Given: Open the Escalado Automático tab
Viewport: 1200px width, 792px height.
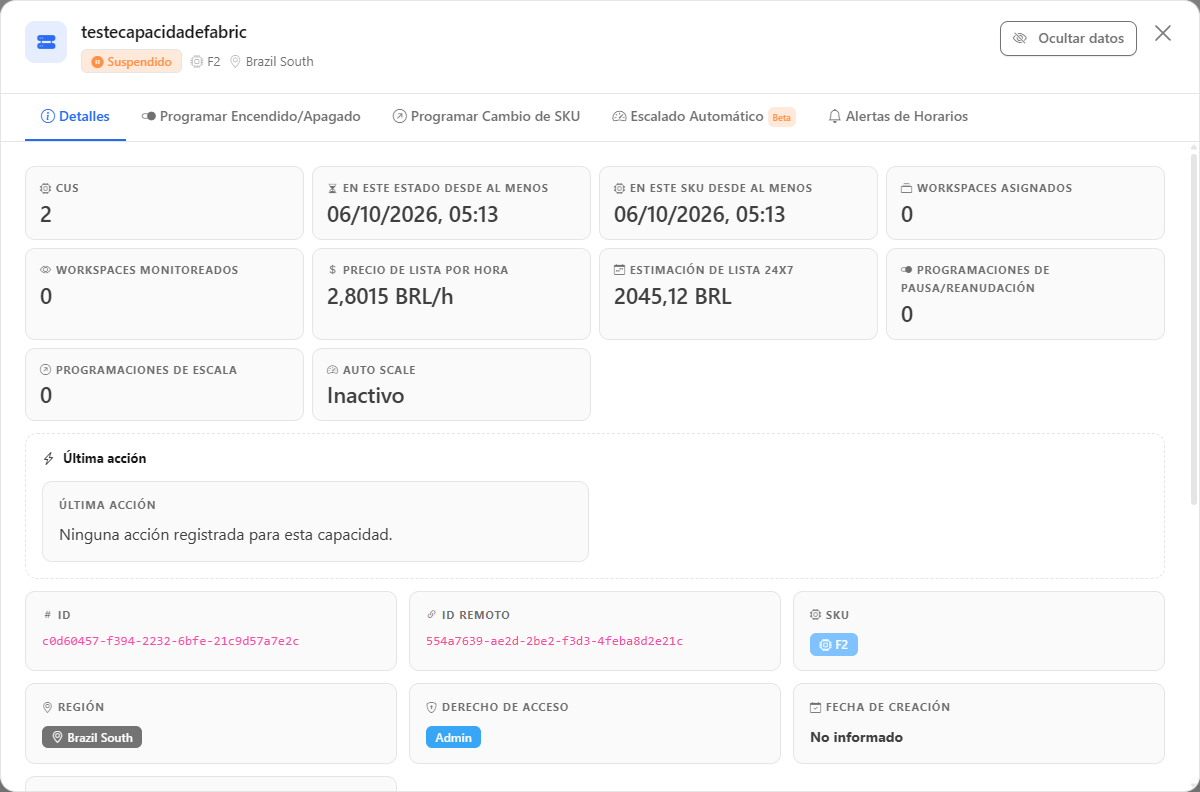Looking at the screenshot, I should [703, 116].
